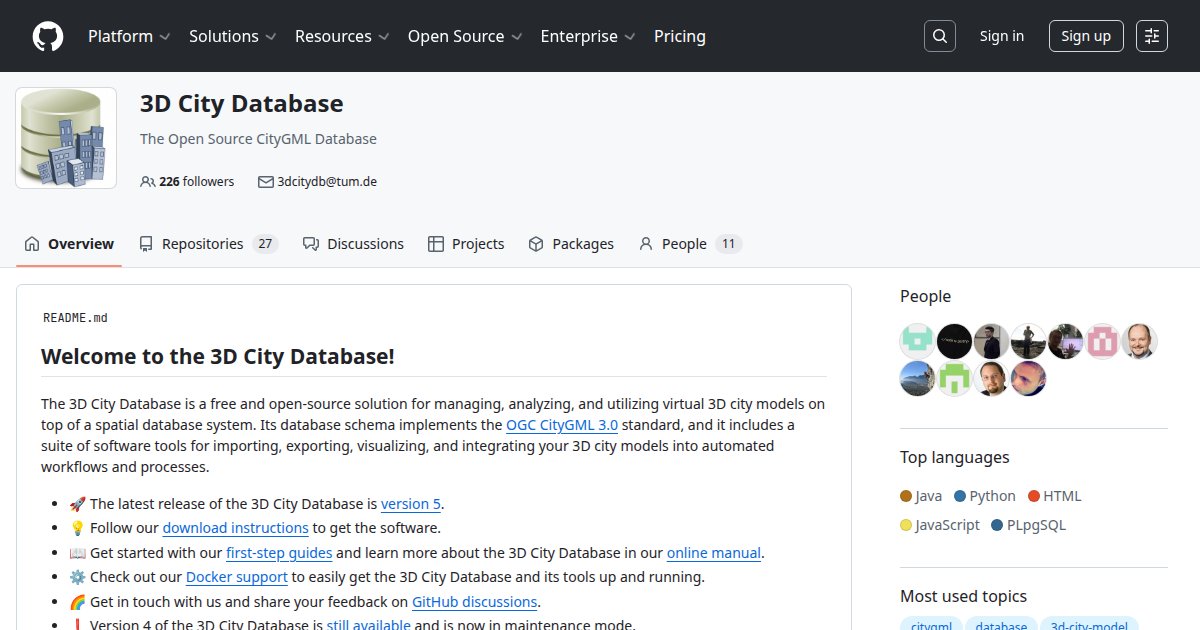Expand the Open Source menu
This screenshot has height=630, width=1200.
tap(465, 36)
